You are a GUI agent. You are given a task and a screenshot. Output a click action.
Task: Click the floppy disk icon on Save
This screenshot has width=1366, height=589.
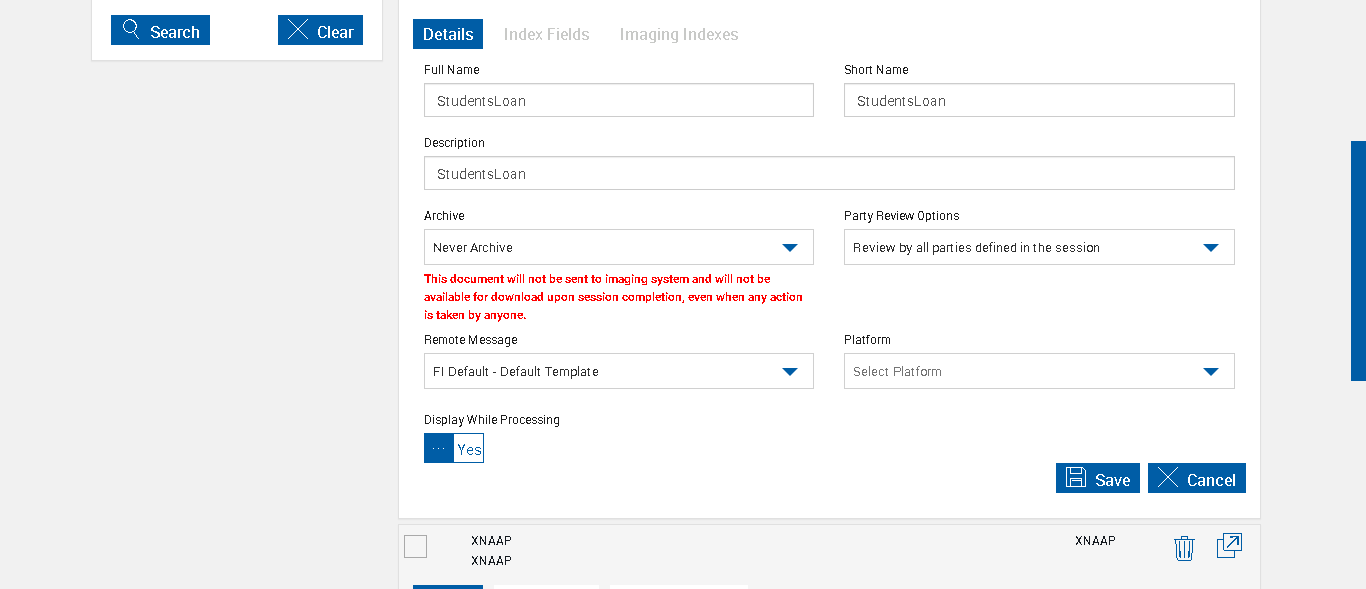pos(1076,478)
